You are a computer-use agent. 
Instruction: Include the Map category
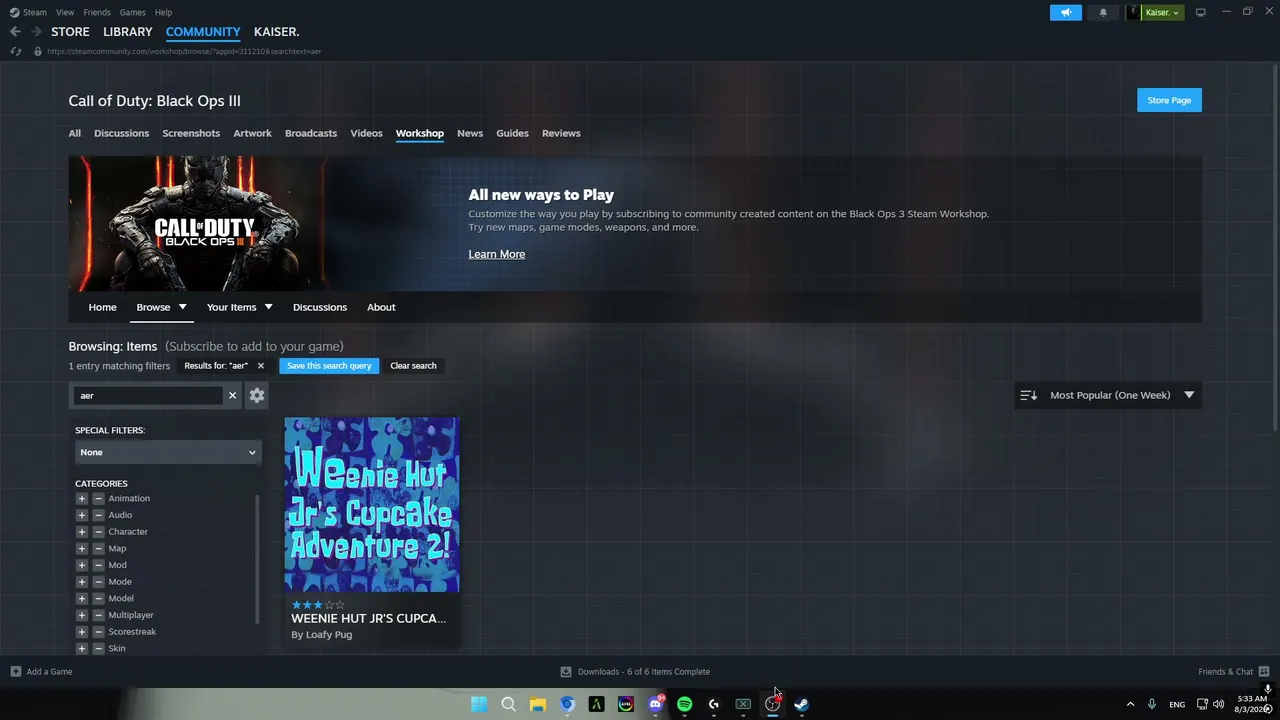coord(82,549)
